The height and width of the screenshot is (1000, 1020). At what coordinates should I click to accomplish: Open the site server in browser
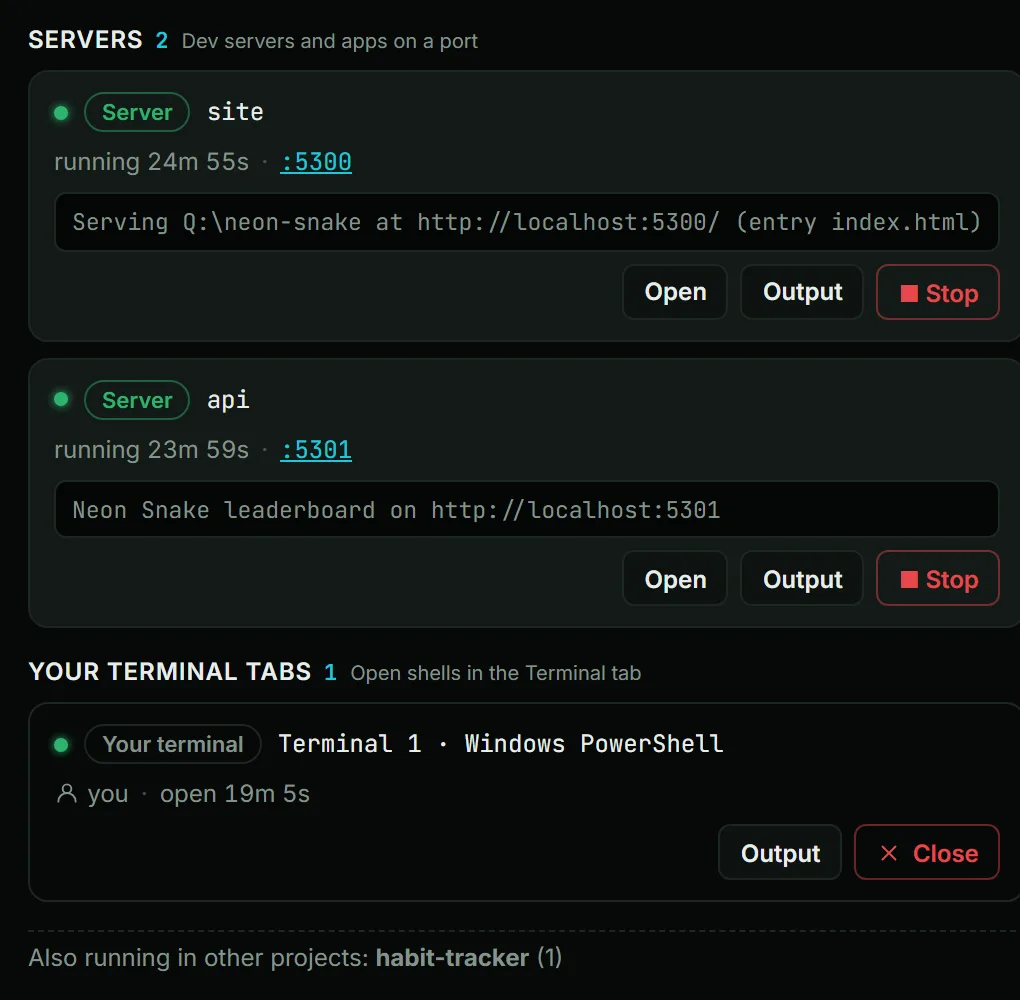(x=675, y=292)
